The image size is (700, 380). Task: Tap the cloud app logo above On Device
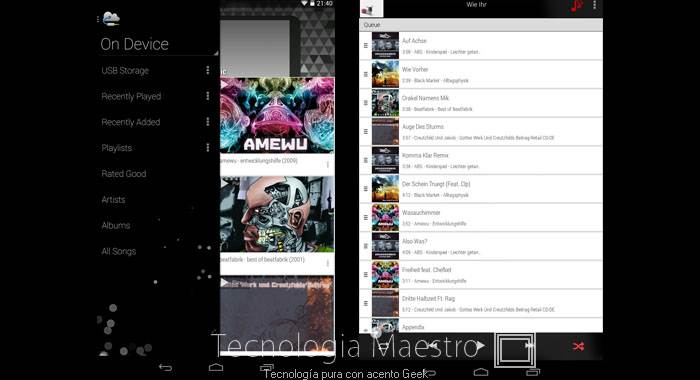coord(111,19)
